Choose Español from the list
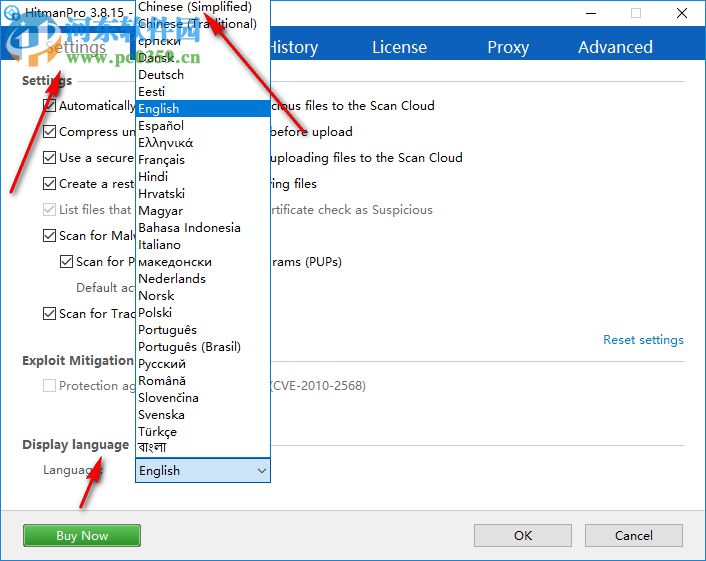 (203, 126)
